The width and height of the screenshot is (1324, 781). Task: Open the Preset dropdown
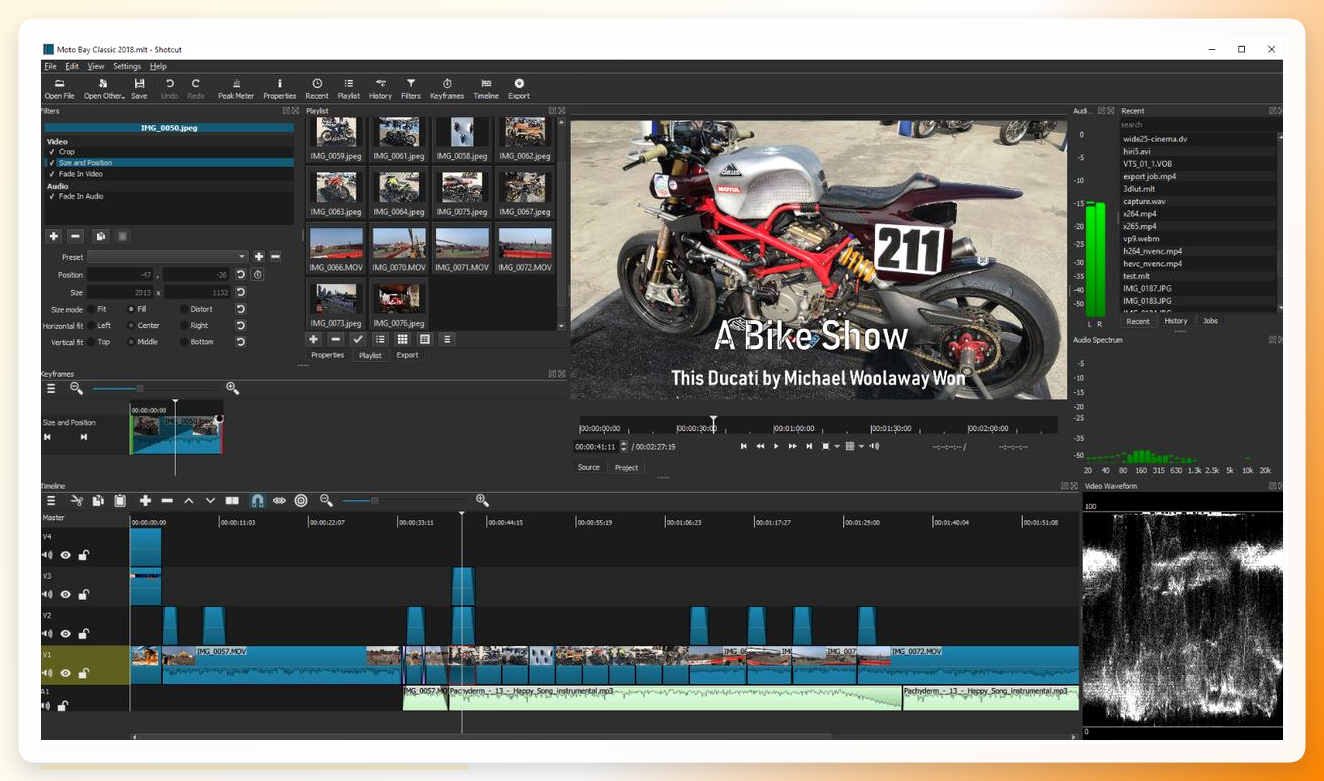[x=167, y=257]
